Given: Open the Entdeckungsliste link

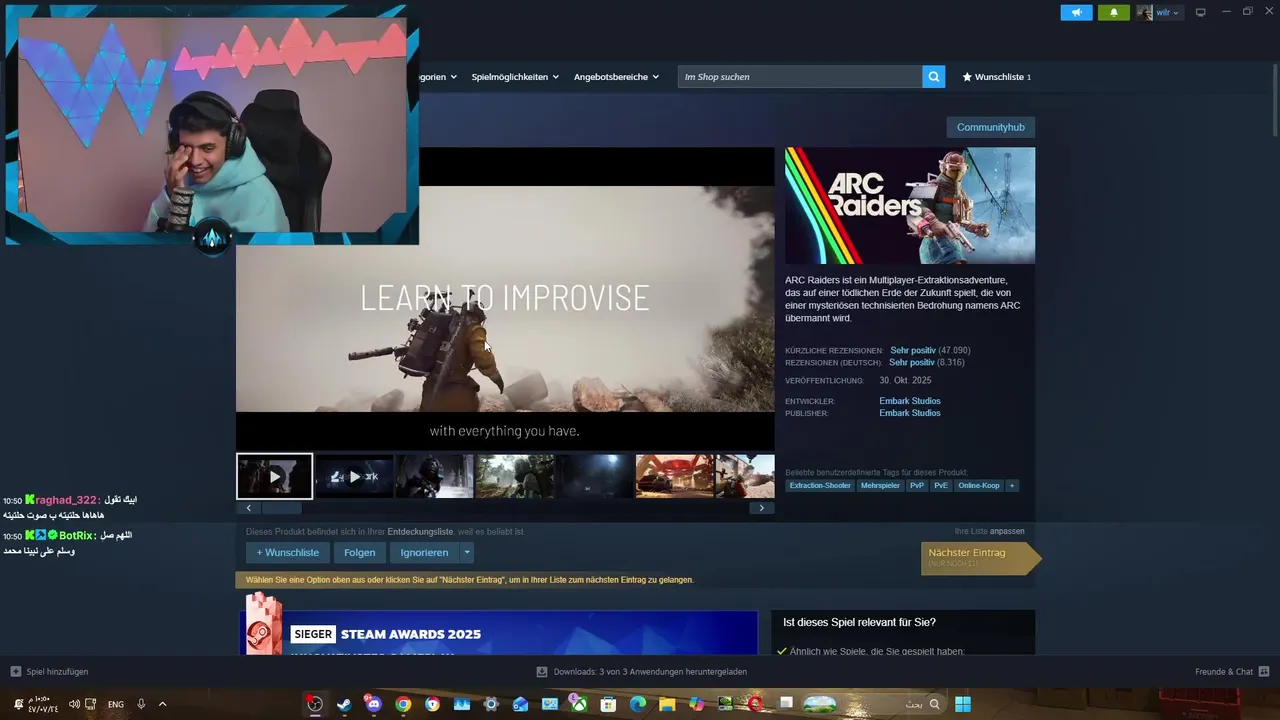Looking at the screenshot, I should [x=420, y=531].
